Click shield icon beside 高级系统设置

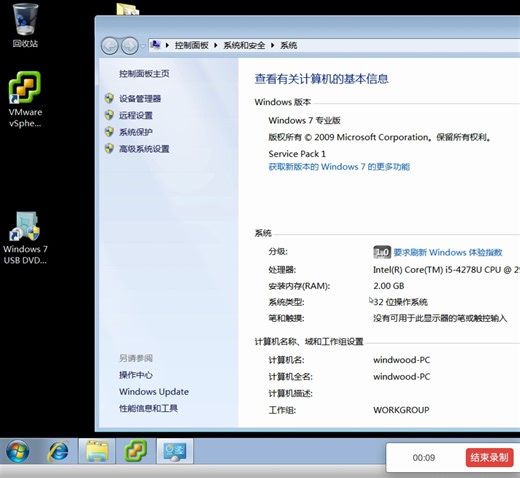(109, 148)
